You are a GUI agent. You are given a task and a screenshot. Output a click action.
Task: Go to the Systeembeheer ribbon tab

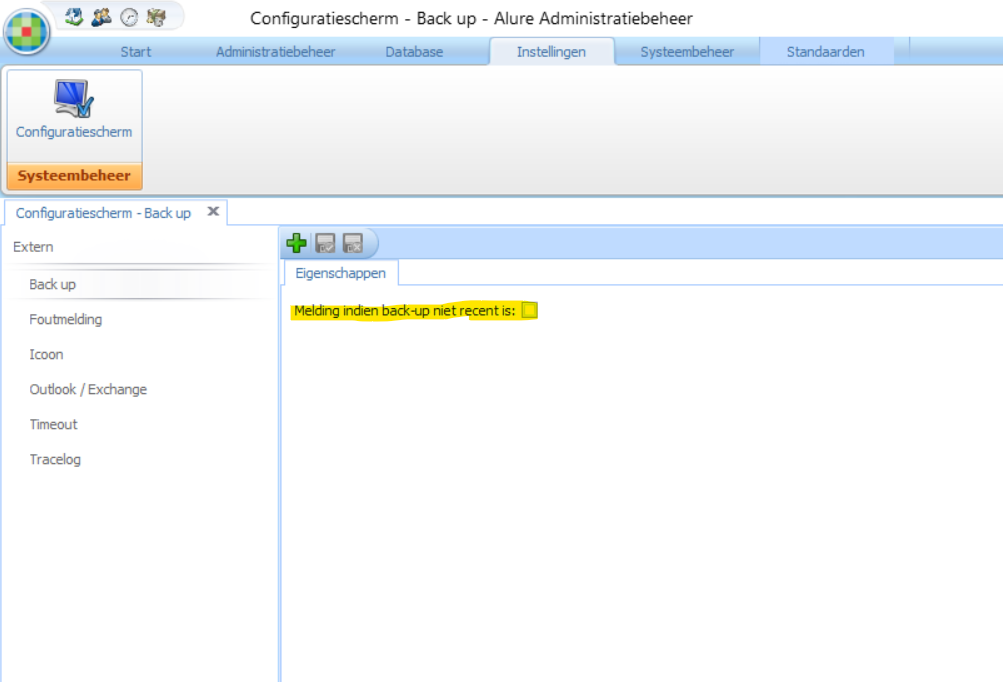point(687,52)
